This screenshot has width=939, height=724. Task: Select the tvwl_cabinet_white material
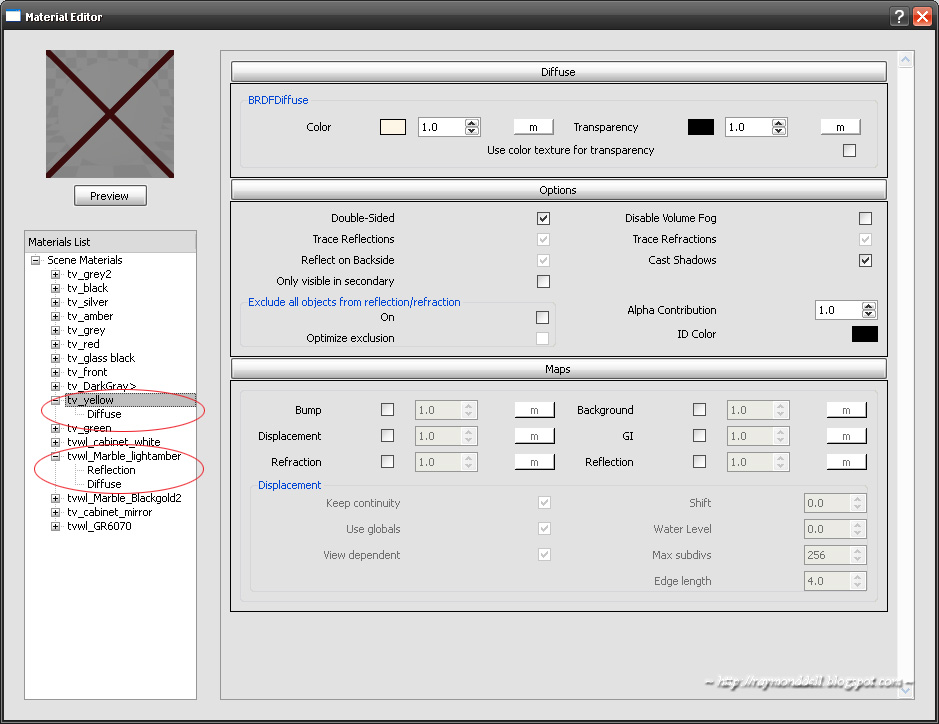pyautogui.click(x=114, y=442)
